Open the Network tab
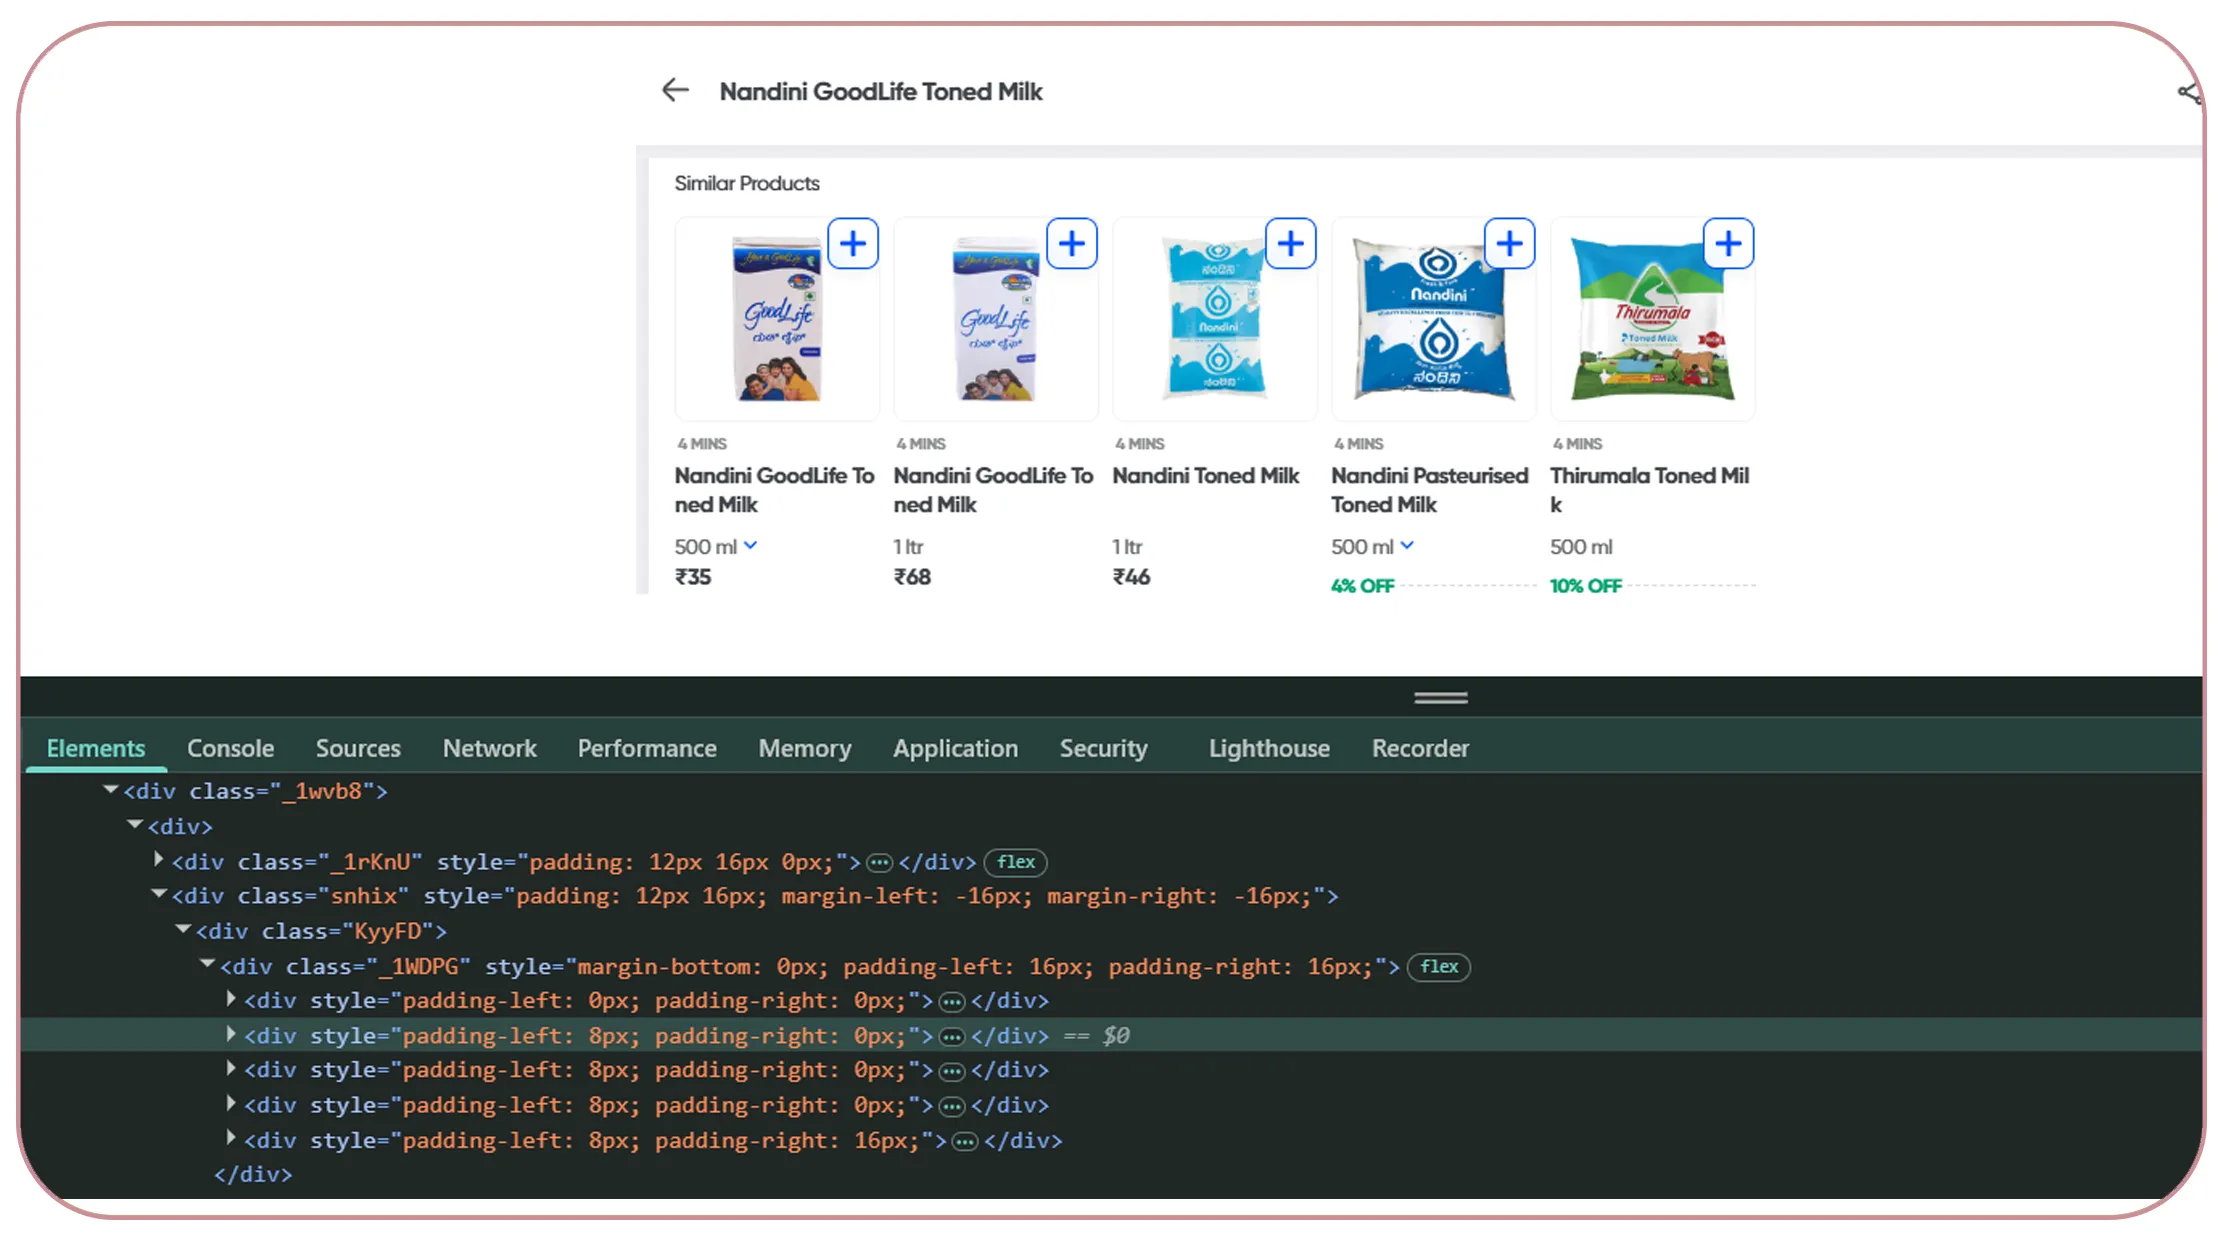This screenshot has width=2223, height=1240. coord(490,748)
